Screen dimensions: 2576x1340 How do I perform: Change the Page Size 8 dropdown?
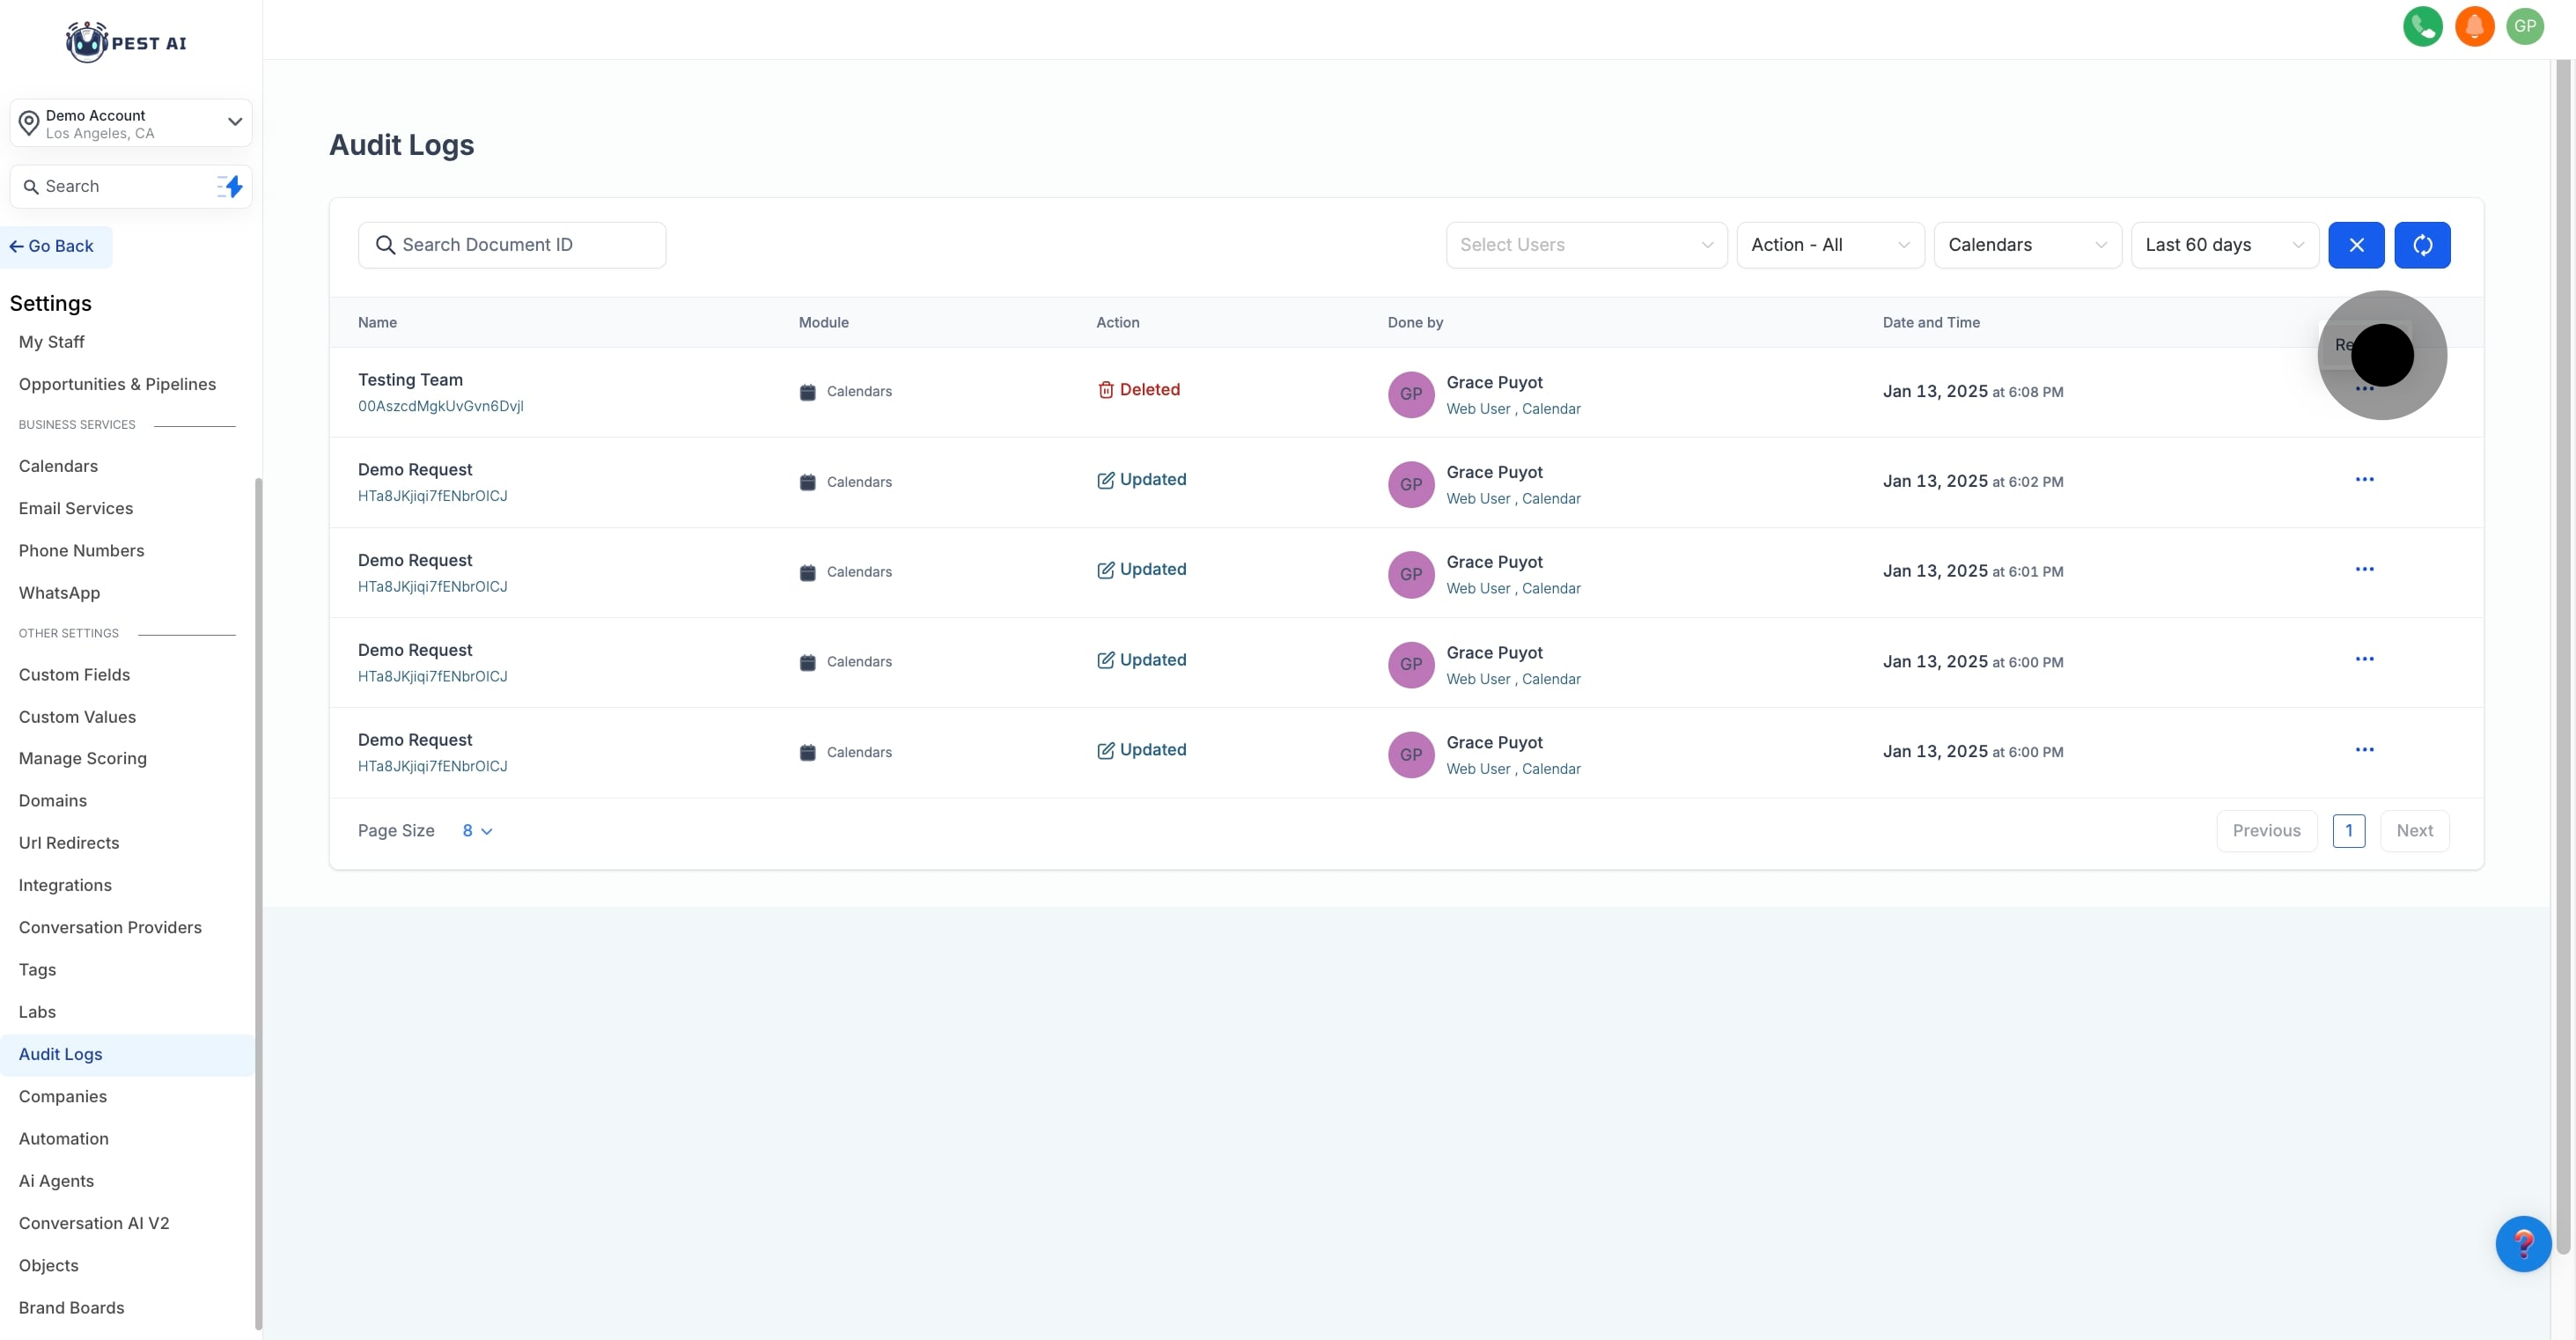[x=477, y=831]
